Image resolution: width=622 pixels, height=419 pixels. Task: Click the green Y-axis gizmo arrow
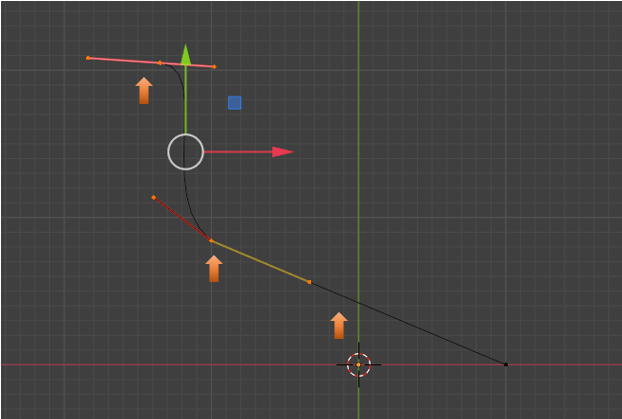click(185, 55)
